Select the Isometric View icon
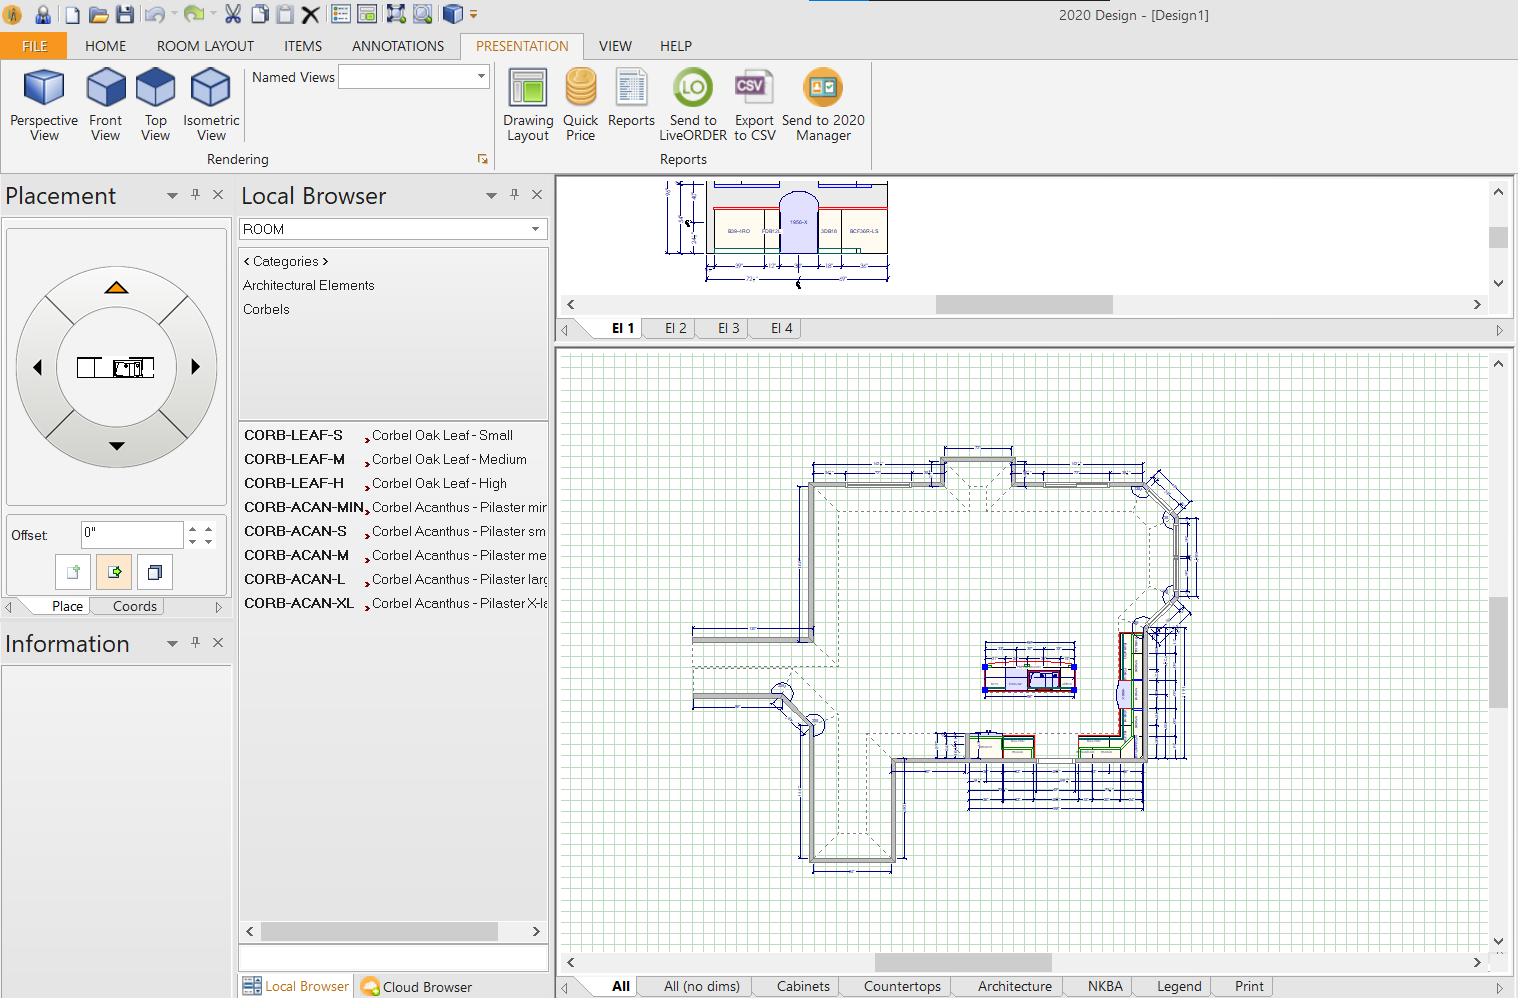Image resolution: width=1518 pixels, height=998 pixels. pos(210,104)
